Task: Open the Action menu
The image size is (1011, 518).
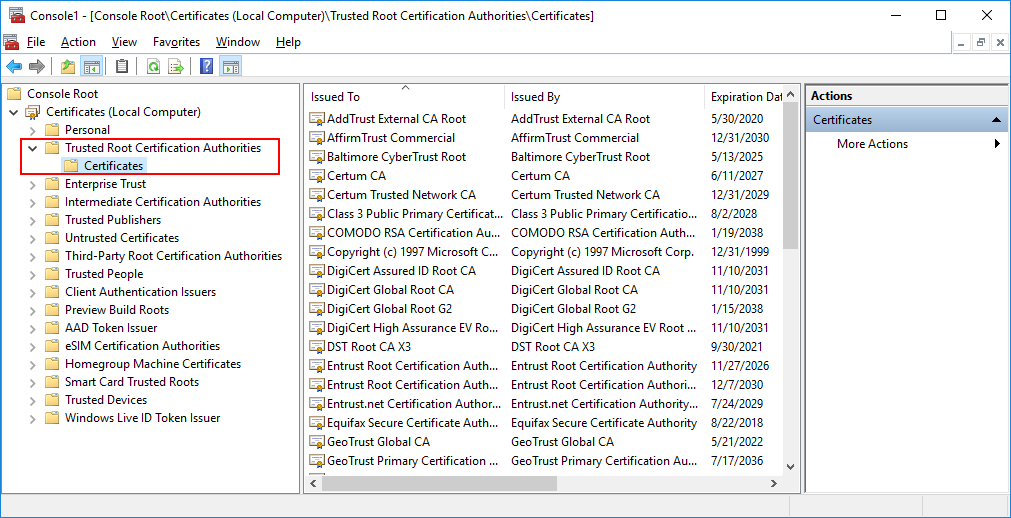Action: coord(78,42)
